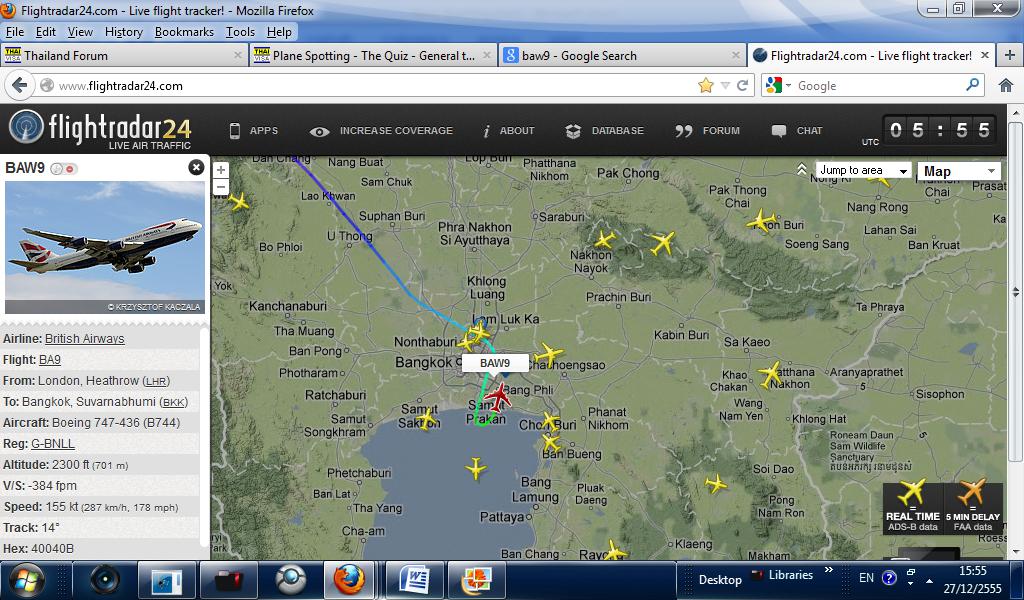This screenshot has height=600, width=1024.
Task: Close the baw9 Google Search tab
Action: pos(736,55)
